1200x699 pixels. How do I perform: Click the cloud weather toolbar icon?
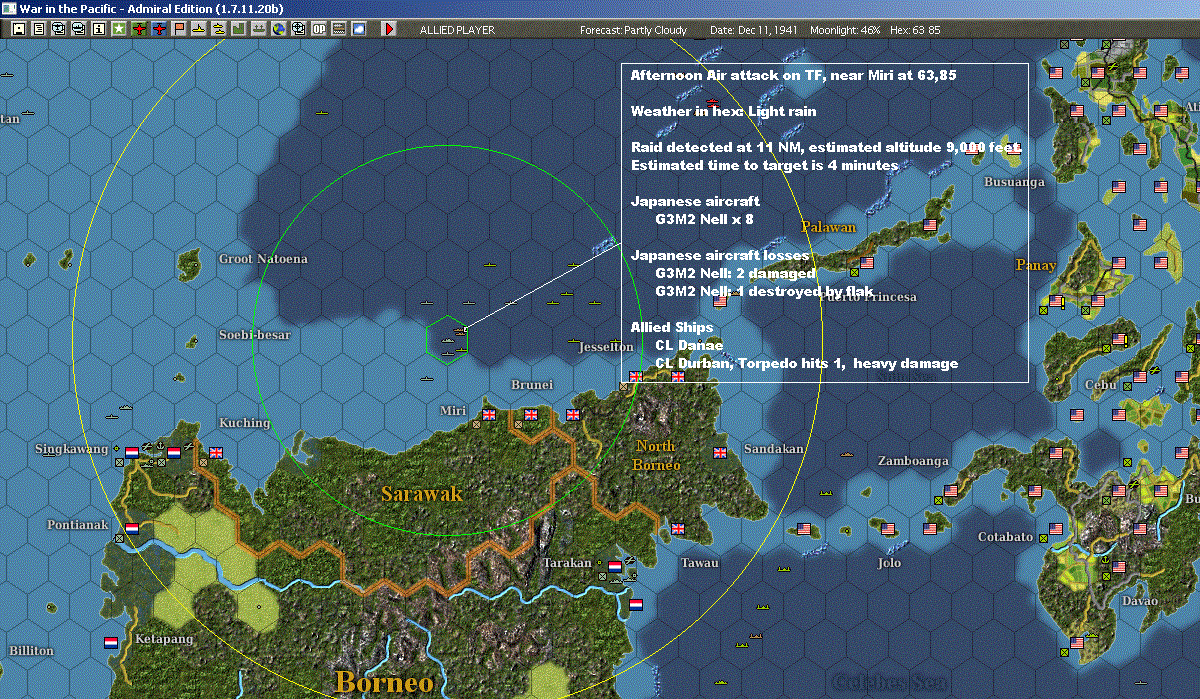(359, 29)
